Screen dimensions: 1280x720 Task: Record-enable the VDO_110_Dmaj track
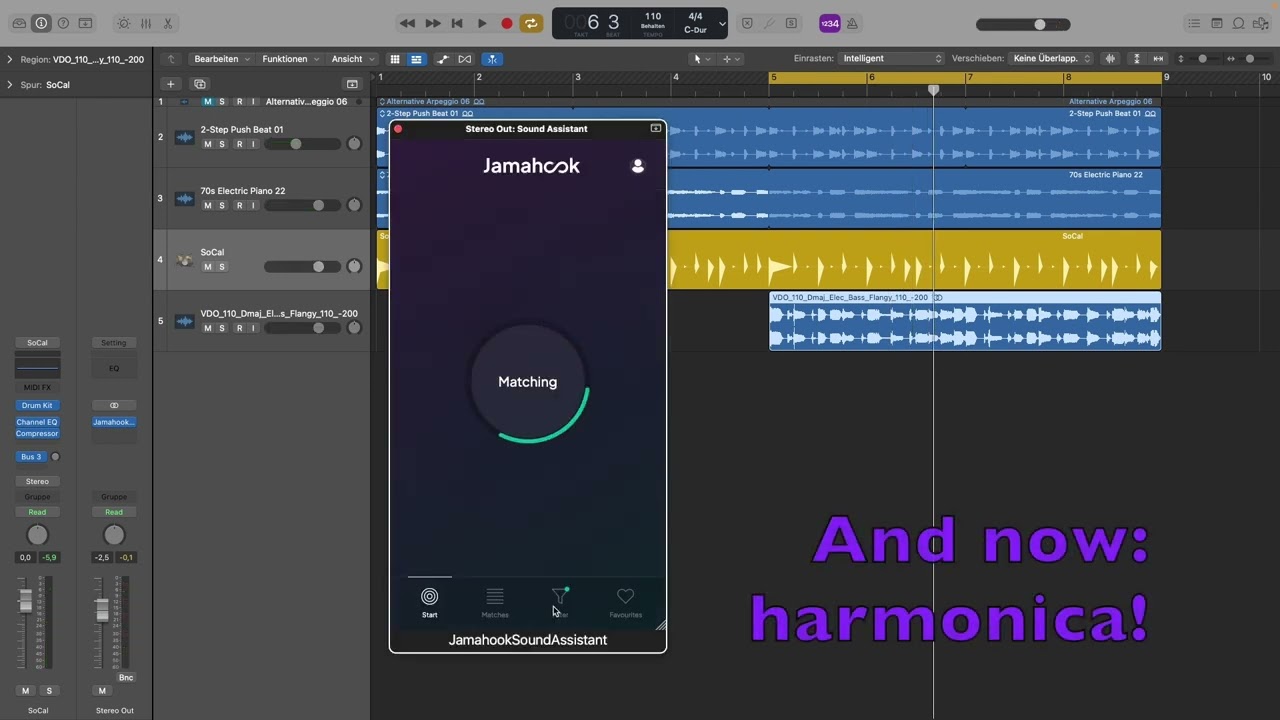click(239, 328)
